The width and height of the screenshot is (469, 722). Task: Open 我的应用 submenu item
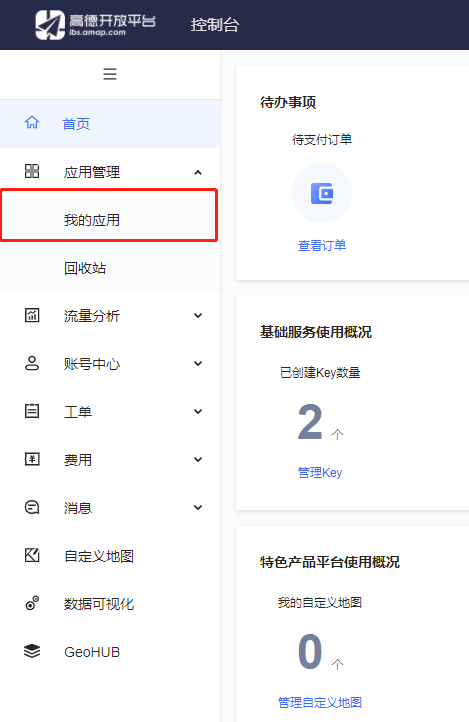110,220
